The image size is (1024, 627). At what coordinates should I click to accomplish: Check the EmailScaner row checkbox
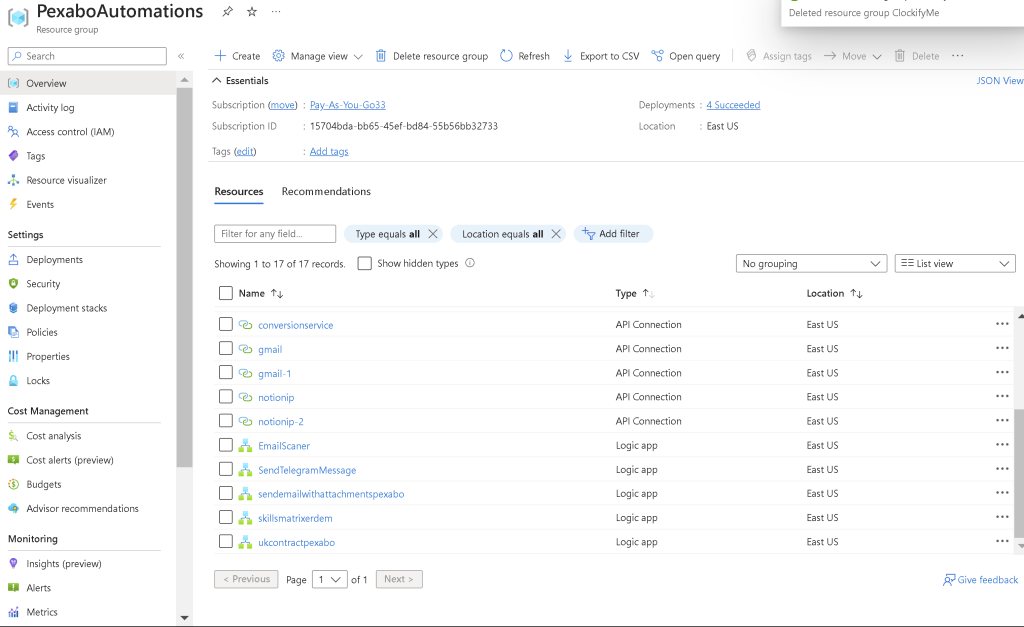[226, 445]
